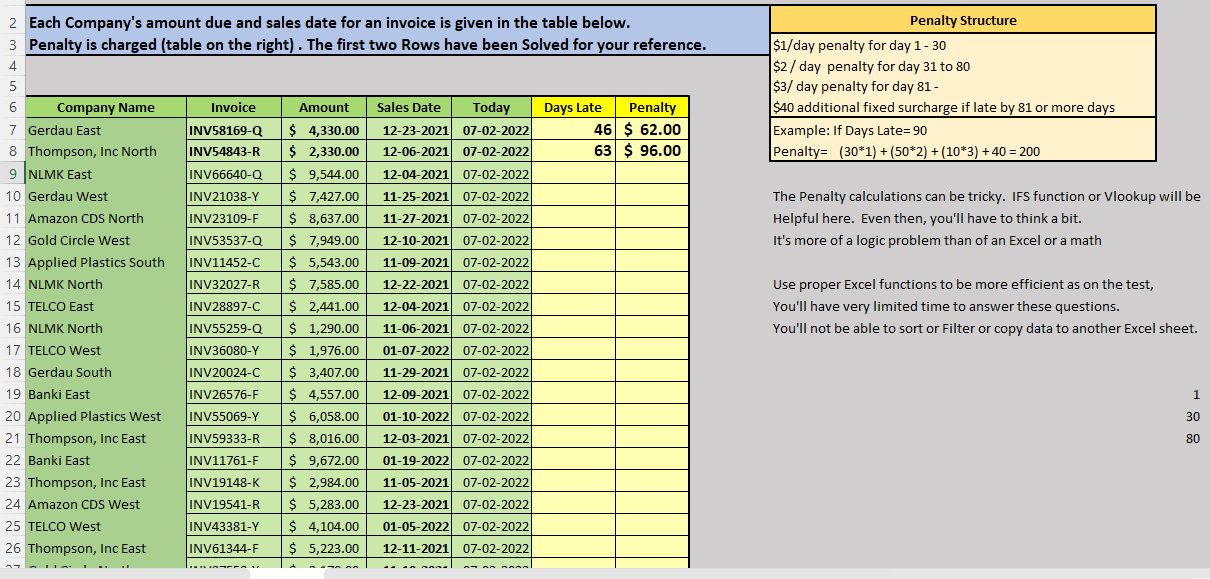The height and width of the screenshot is (579, 1210).
Task: Click Applied Plastics South company cell
Action: tap(106, 262)
